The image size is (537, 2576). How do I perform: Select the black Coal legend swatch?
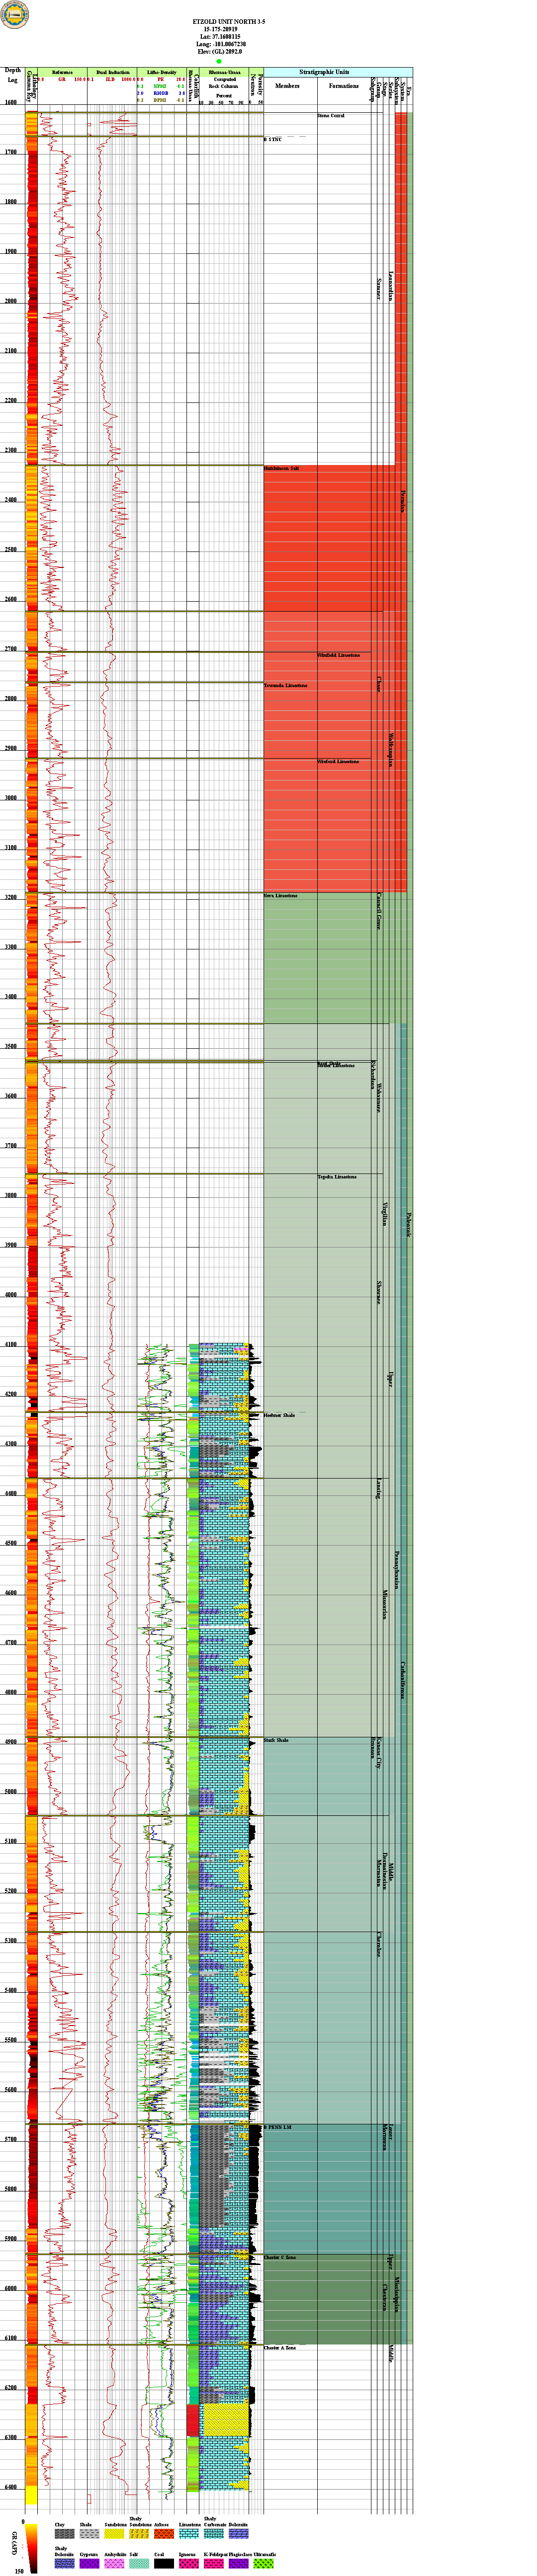click(163, 2564)
